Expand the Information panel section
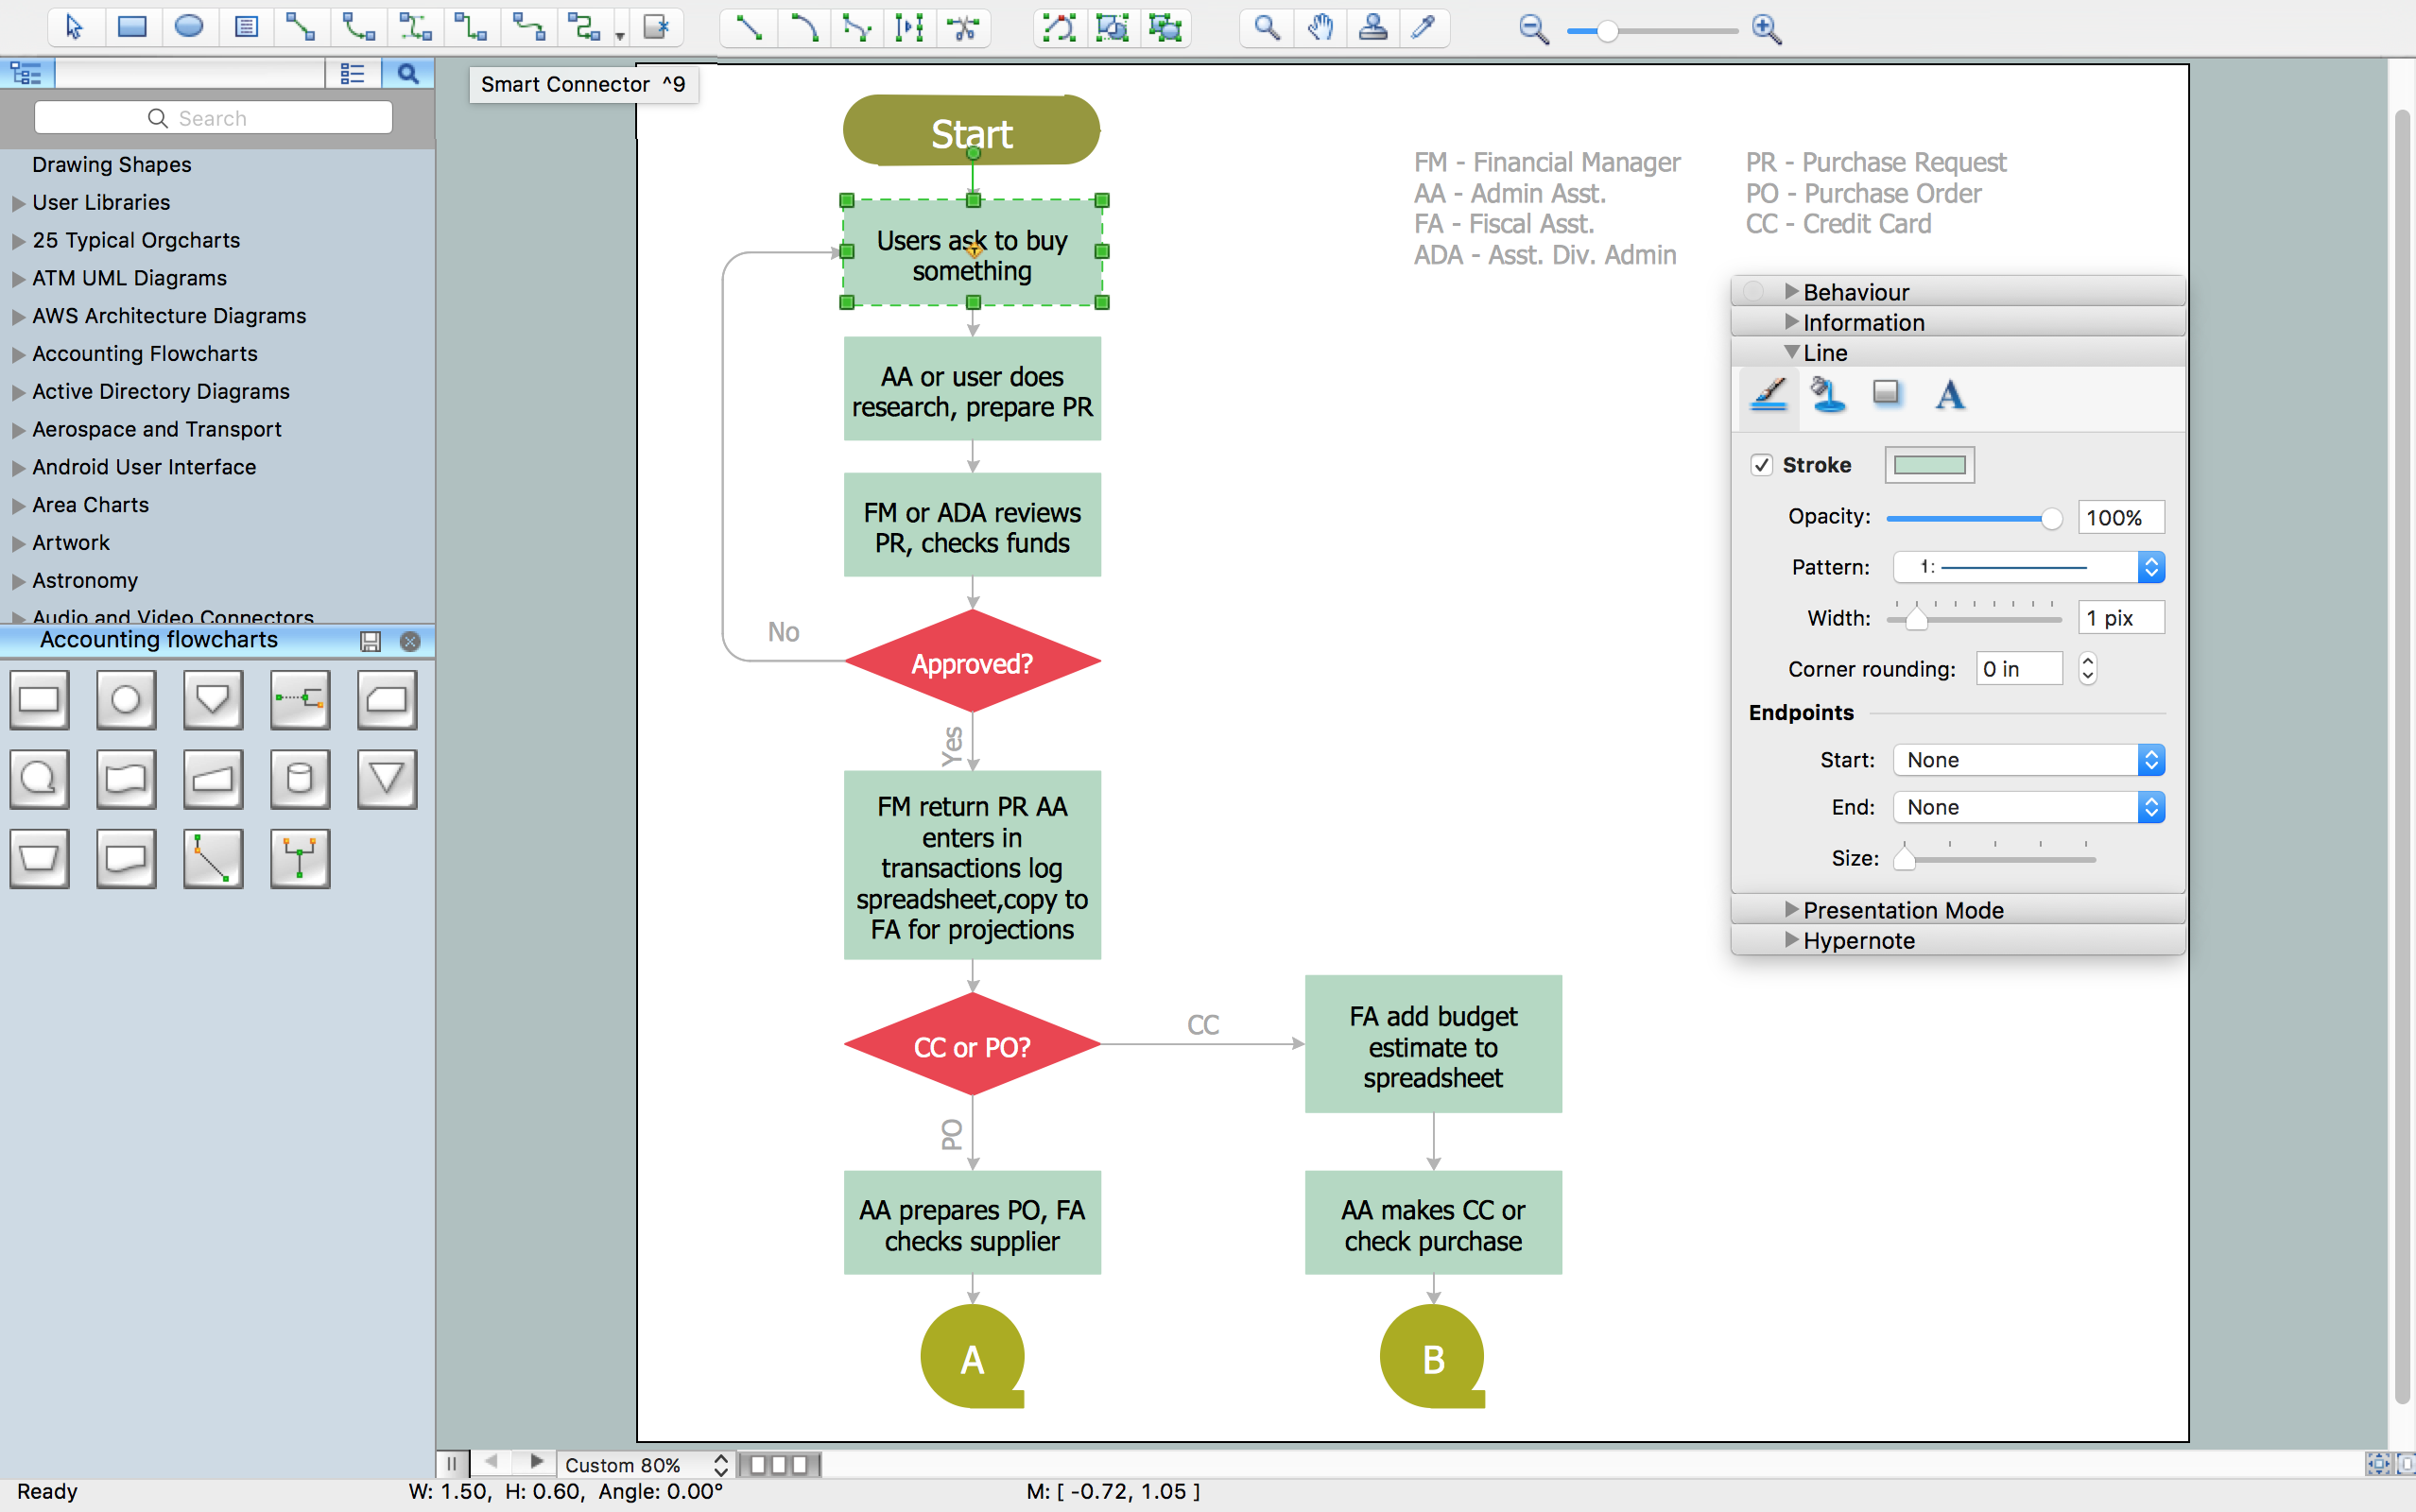This screenshot has width=2416, height=1512. [1792, 321]
